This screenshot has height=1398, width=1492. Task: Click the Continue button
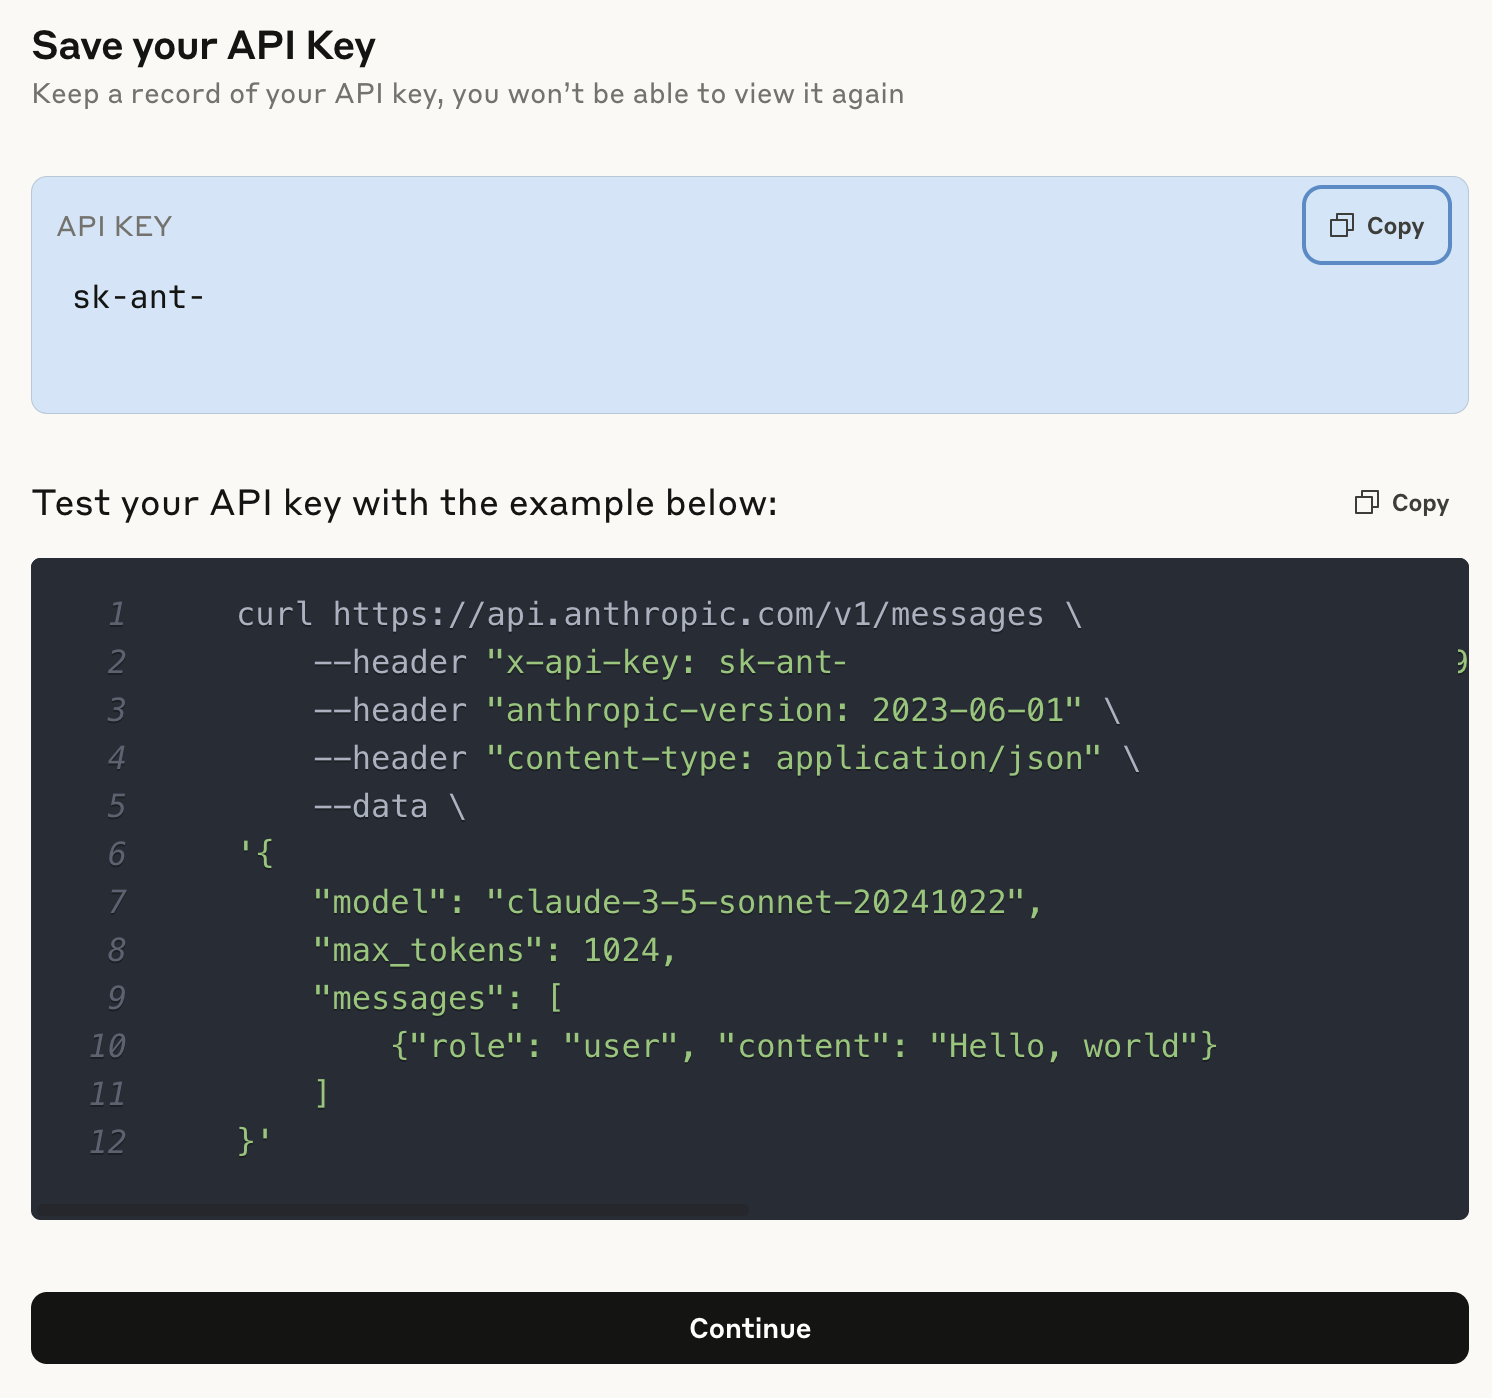coord(750,1328)
